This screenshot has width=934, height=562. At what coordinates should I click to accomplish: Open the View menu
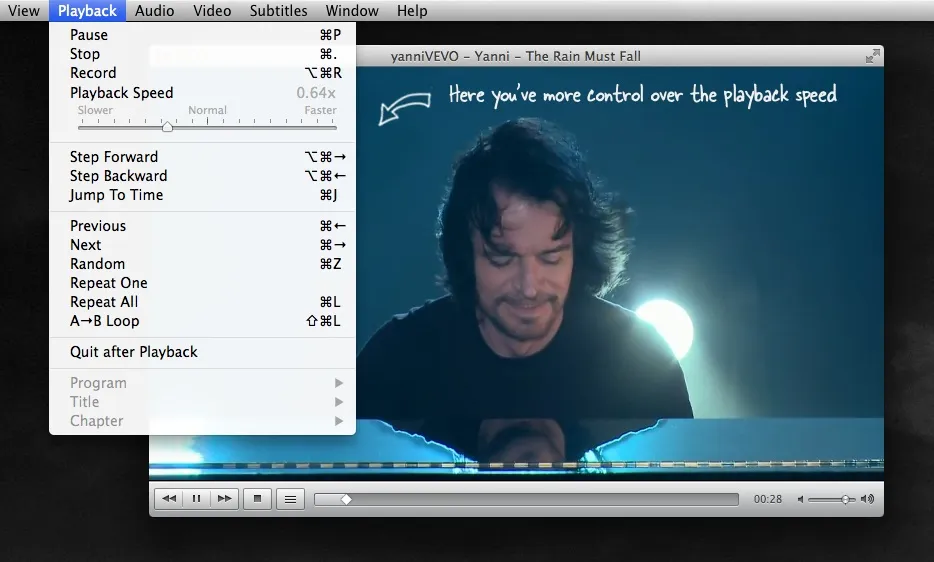tap(24, 11)
